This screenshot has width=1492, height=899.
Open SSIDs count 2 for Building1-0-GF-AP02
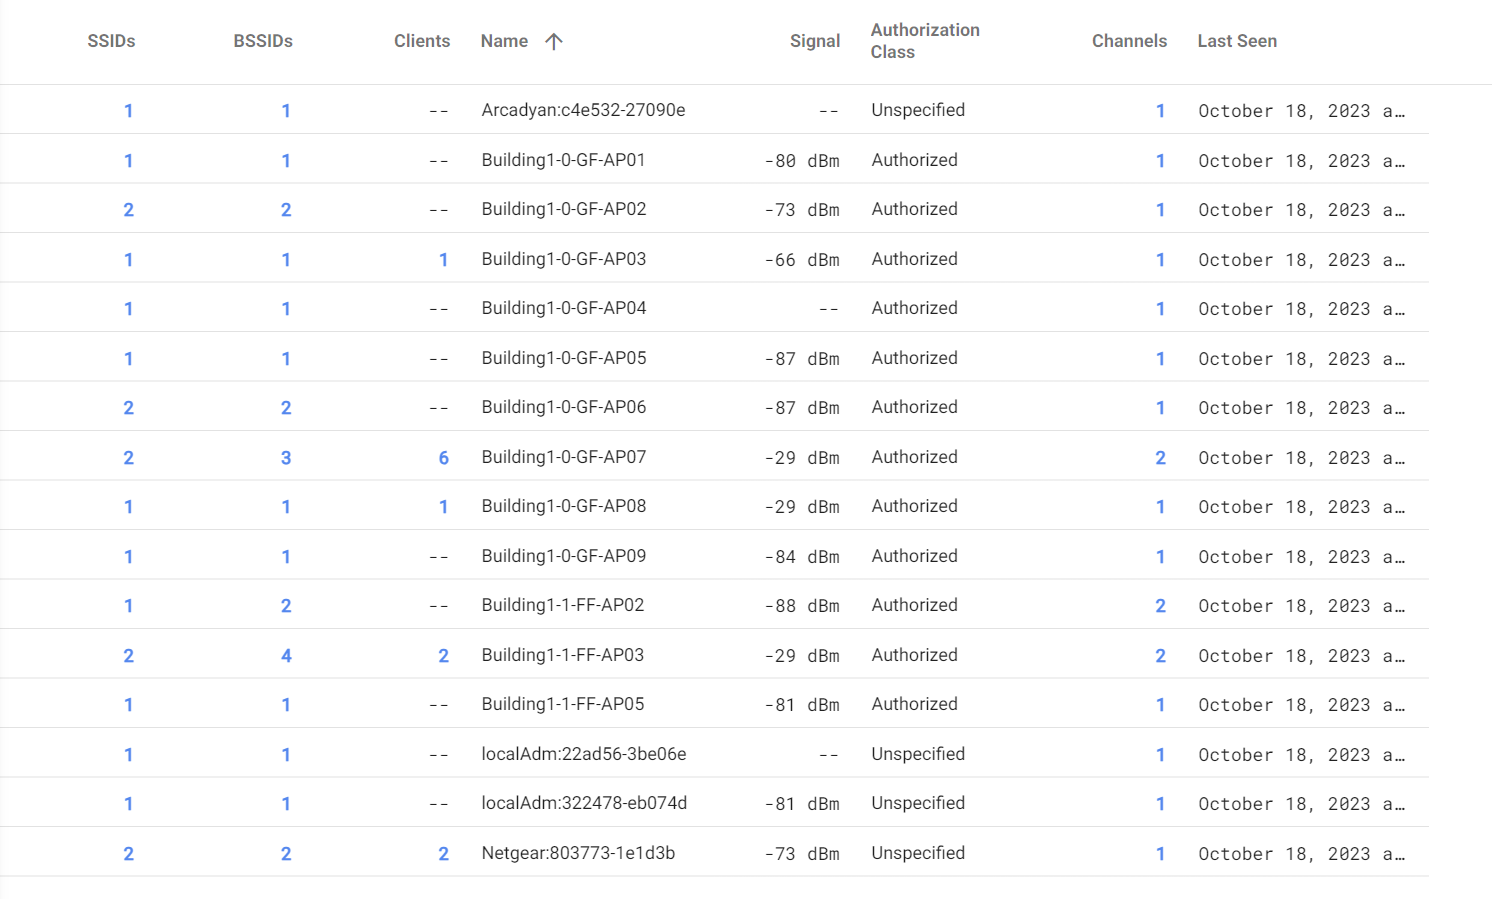pos(128,210)
